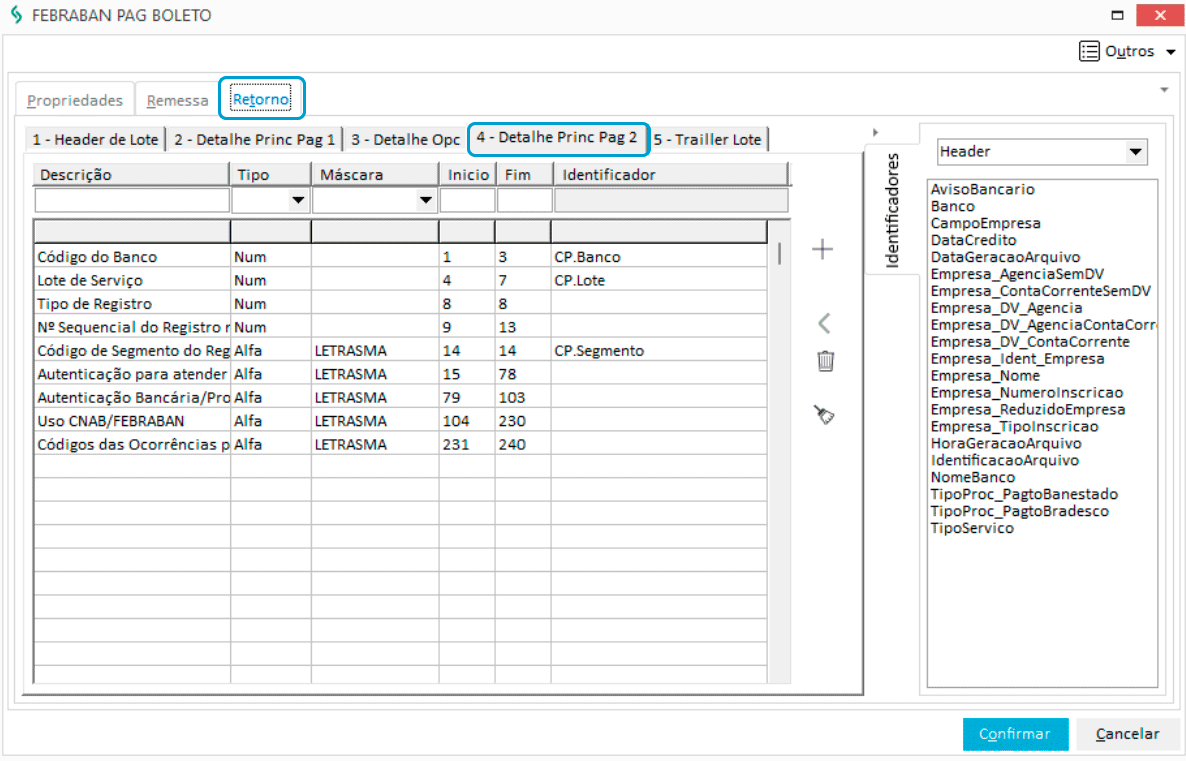Viewport: 1186px width, 761px height.
Task: Select the Tipo de Registro row
Action: (x=400, y=304)
